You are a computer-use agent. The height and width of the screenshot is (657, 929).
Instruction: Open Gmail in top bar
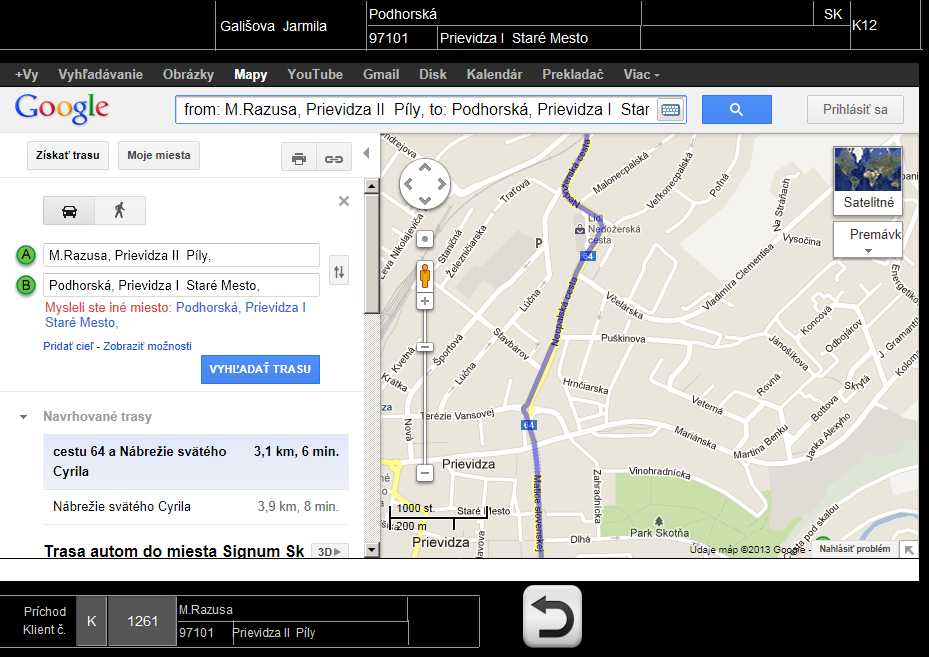[381, 75]
